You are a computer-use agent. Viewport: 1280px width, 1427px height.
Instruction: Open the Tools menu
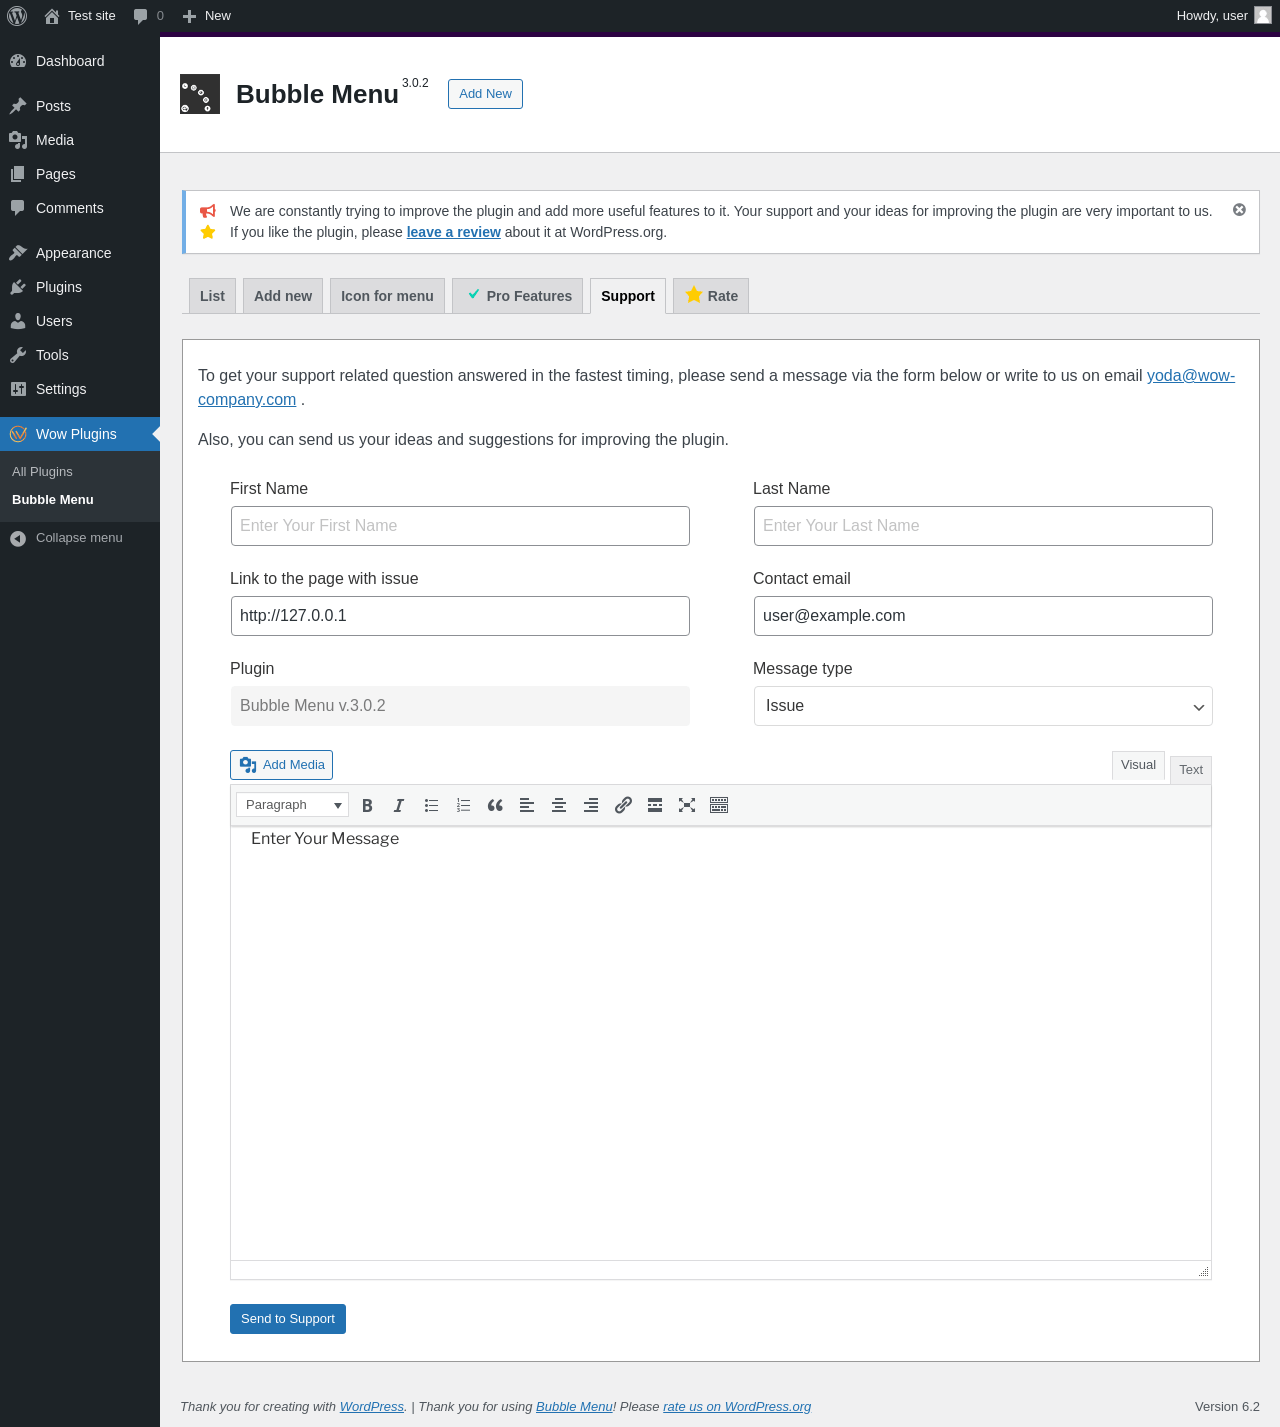coord(80,355)
